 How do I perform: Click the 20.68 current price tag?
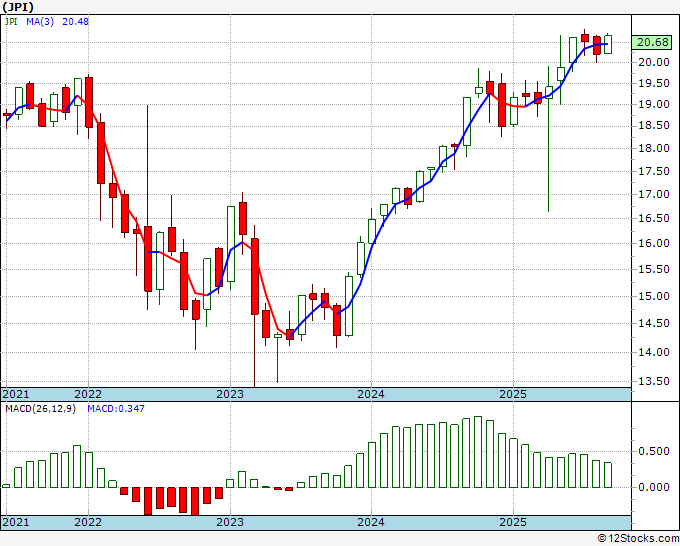tap(653, 42)
